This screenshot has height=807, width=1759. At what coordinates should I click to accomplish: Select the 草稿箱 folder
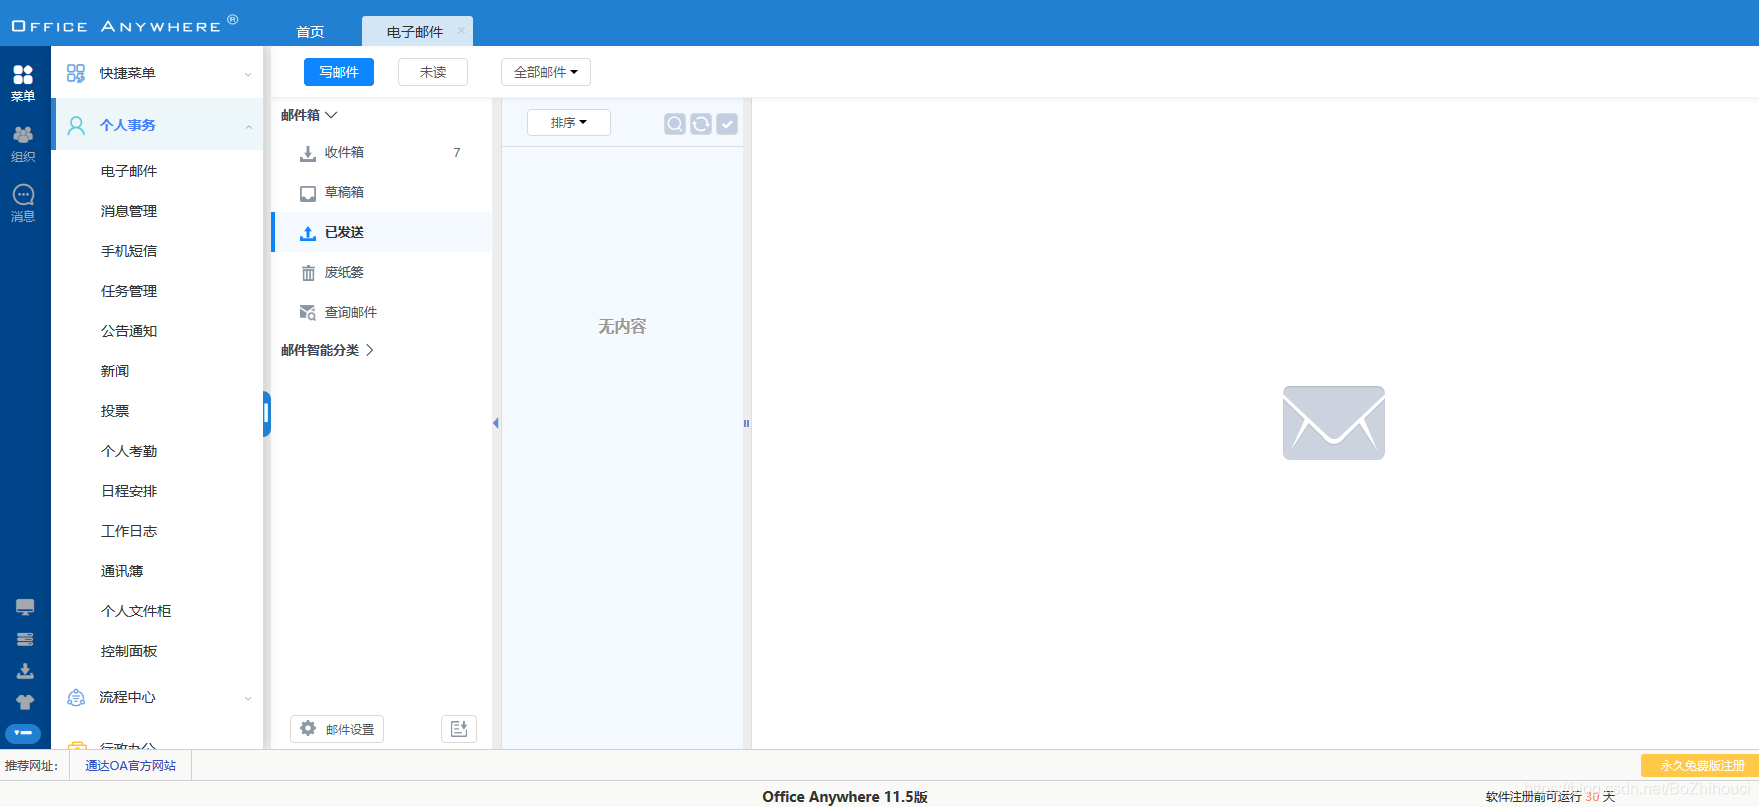point(382,193)
